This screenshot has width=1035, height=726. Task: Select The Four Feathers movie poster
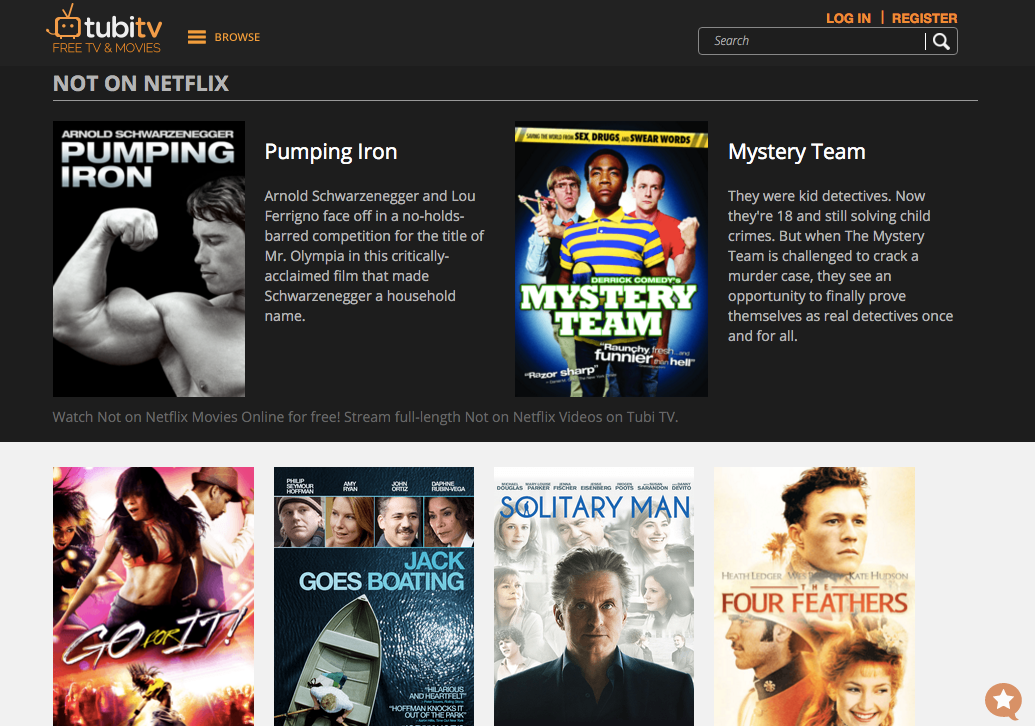pyautogui.click(x=815, y=597)
